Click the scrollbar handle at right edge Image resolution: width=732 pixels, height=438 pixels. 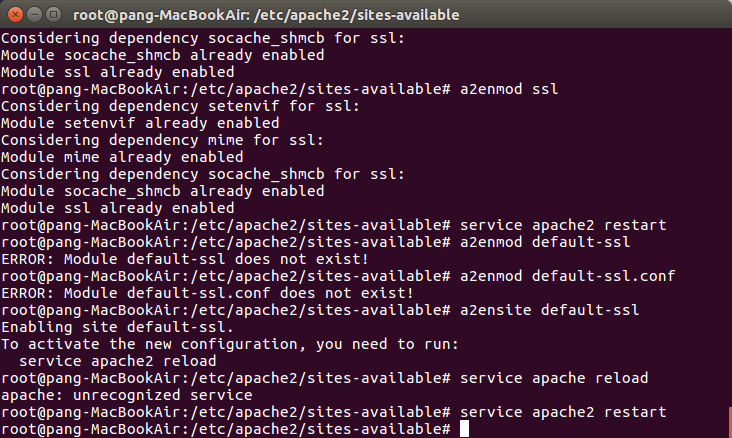point(730,422)
